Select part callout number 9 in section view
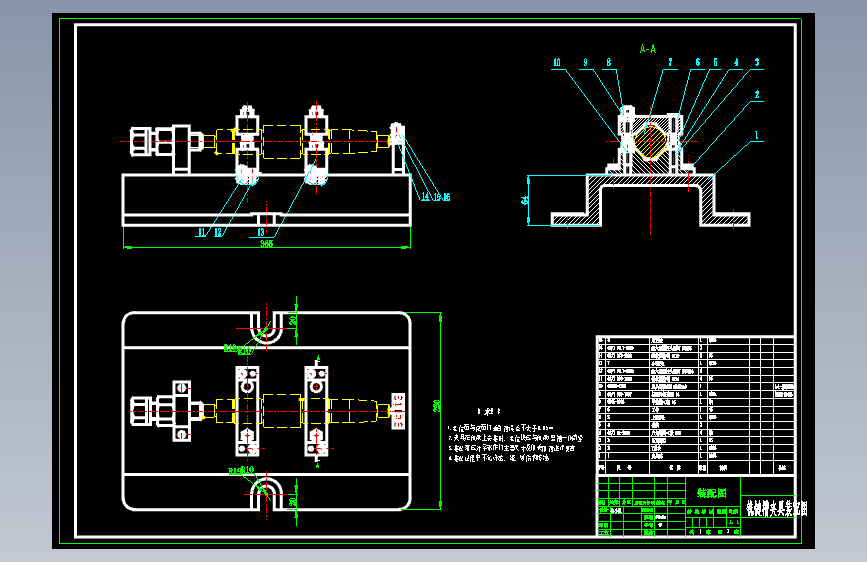867x562 pixels. click(586, 63)
